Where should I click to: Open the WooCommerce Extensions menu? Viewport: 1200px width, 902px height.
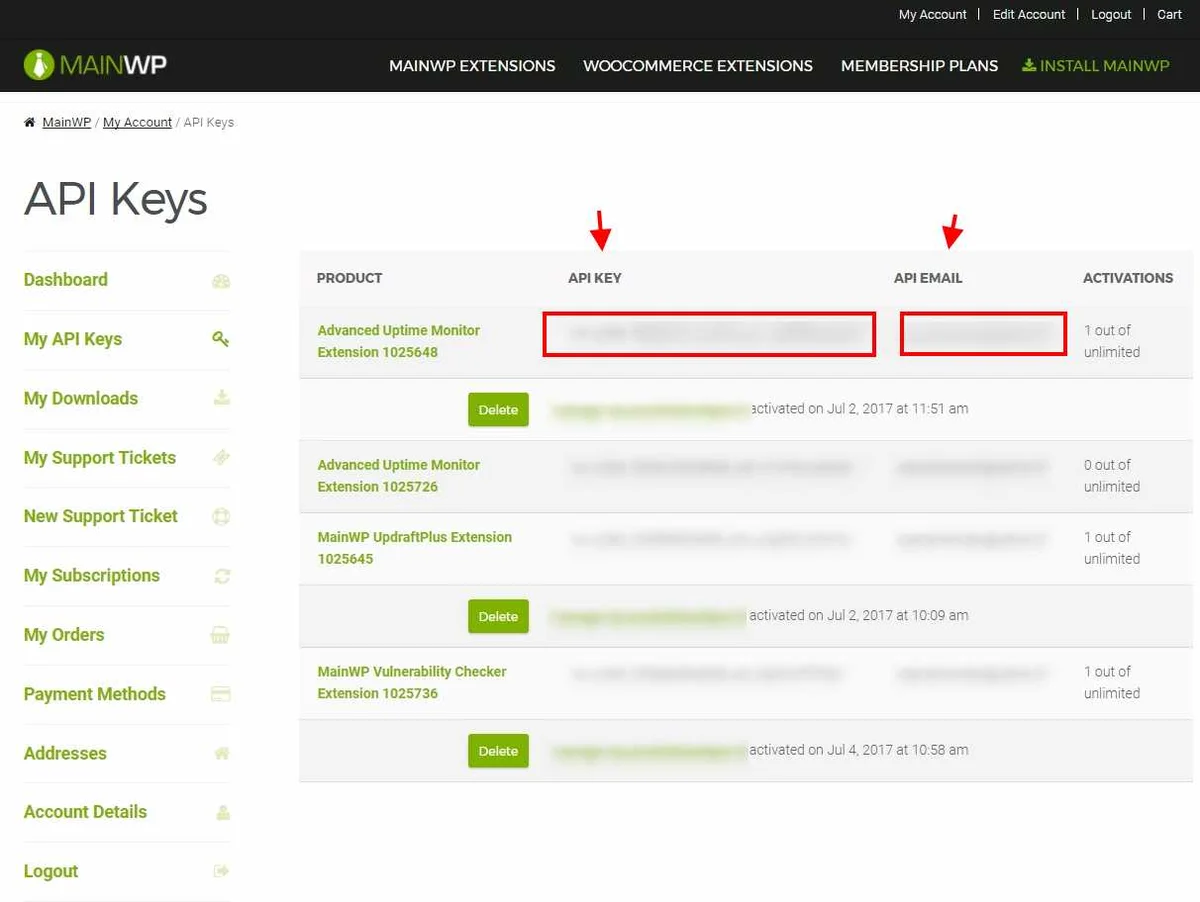point(698,66)
